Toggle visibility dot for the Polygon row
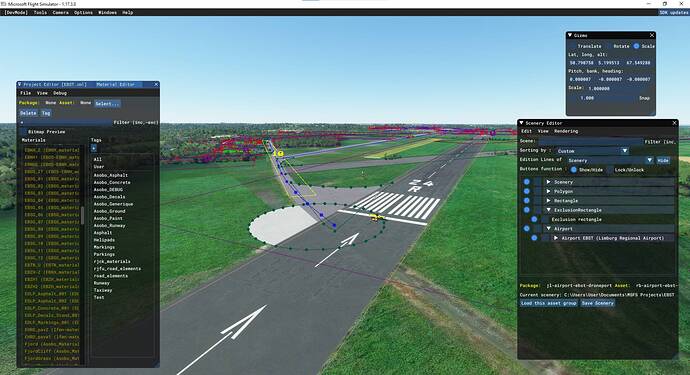The height and width of the screenshot is (375, 690). click(527, 191)
